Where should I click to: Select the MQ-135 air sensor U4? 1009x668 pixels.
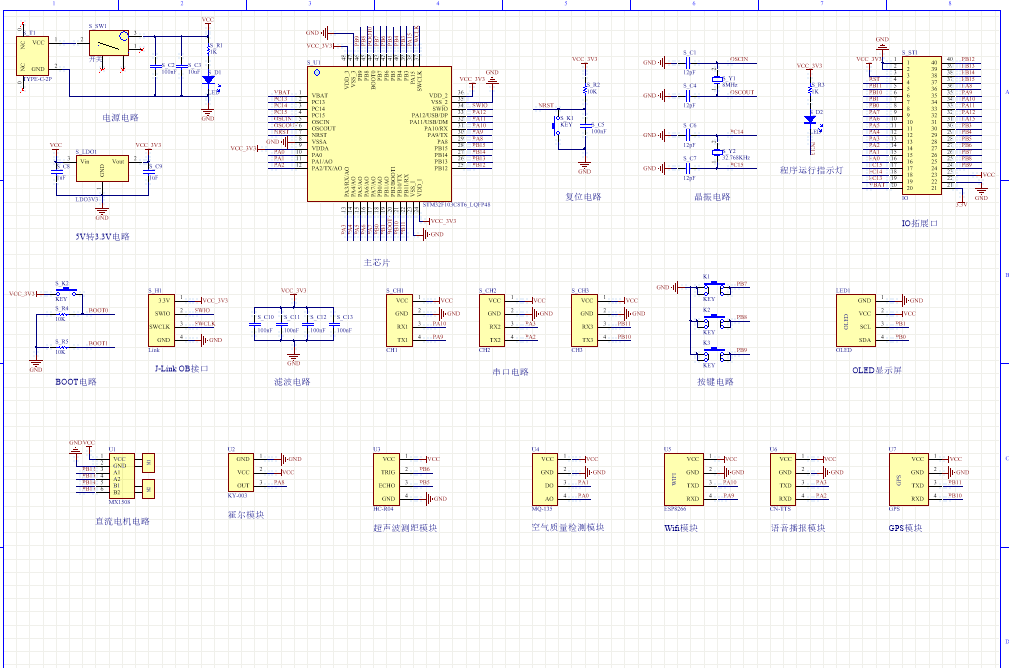[x=544, y=479]
